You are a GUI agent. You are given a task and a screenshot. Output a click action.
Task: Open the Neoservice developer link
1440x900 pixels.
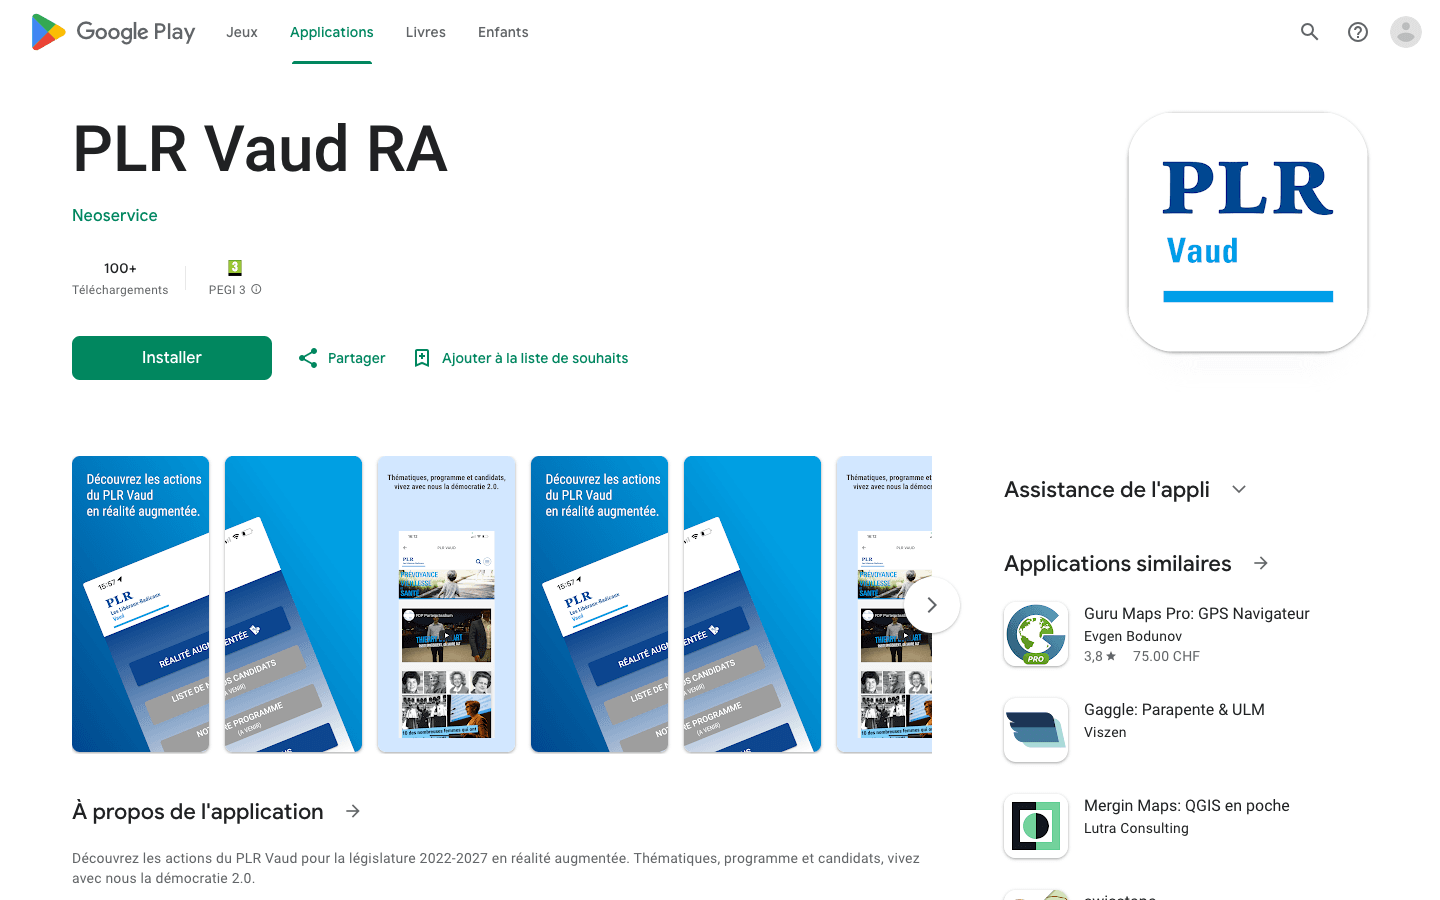114,215
